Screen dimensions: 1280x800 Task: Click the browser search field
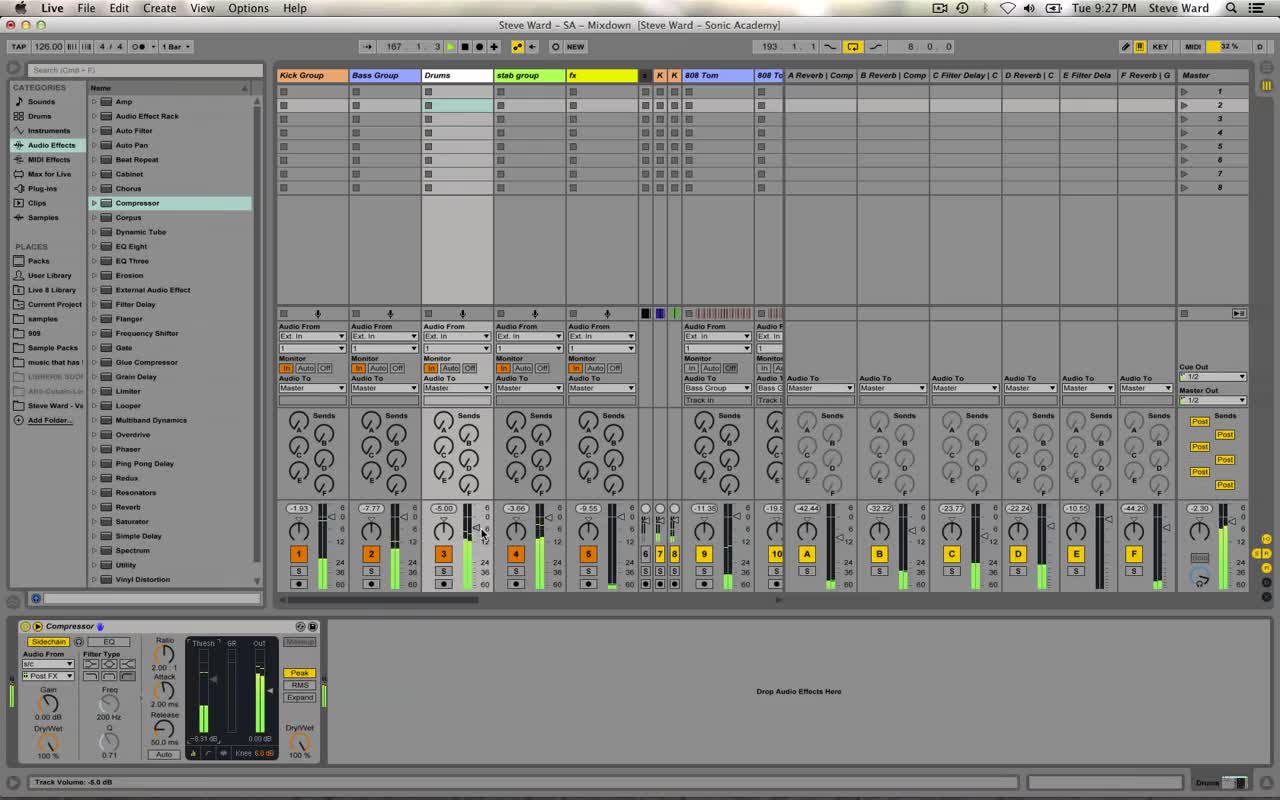145,70
